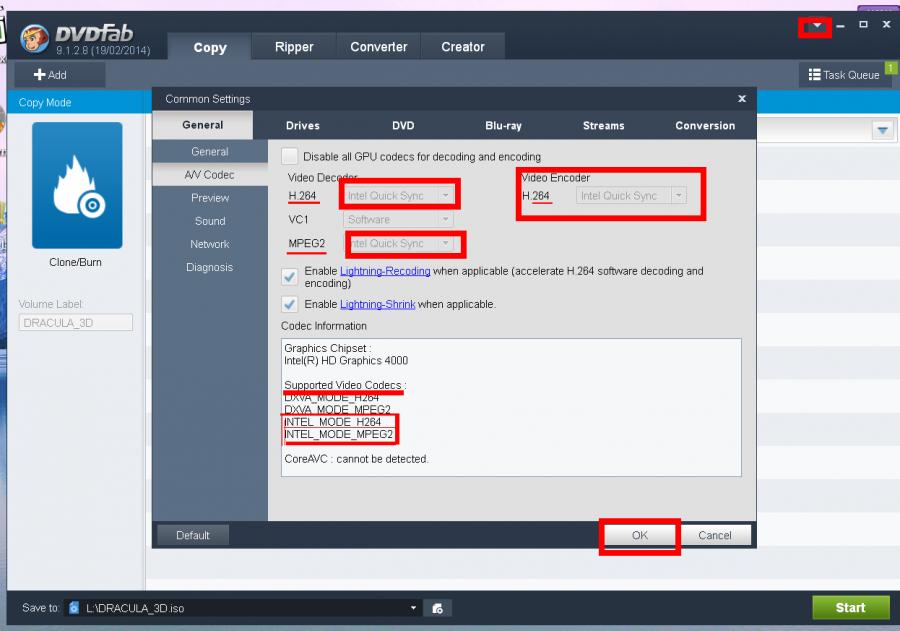Screen dimensions: 900x631
Task: Select General in the settings sidebar
Action: (210, 152)
